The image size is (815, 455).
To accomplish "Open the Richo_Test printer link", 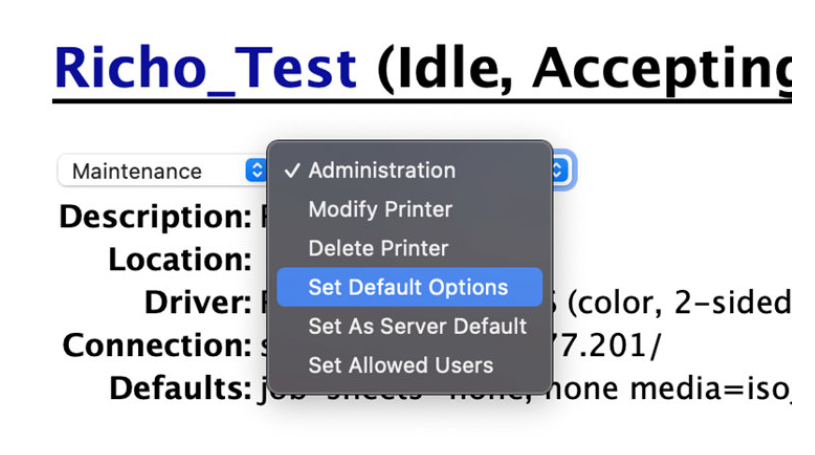I will click(x=205, y=66).
